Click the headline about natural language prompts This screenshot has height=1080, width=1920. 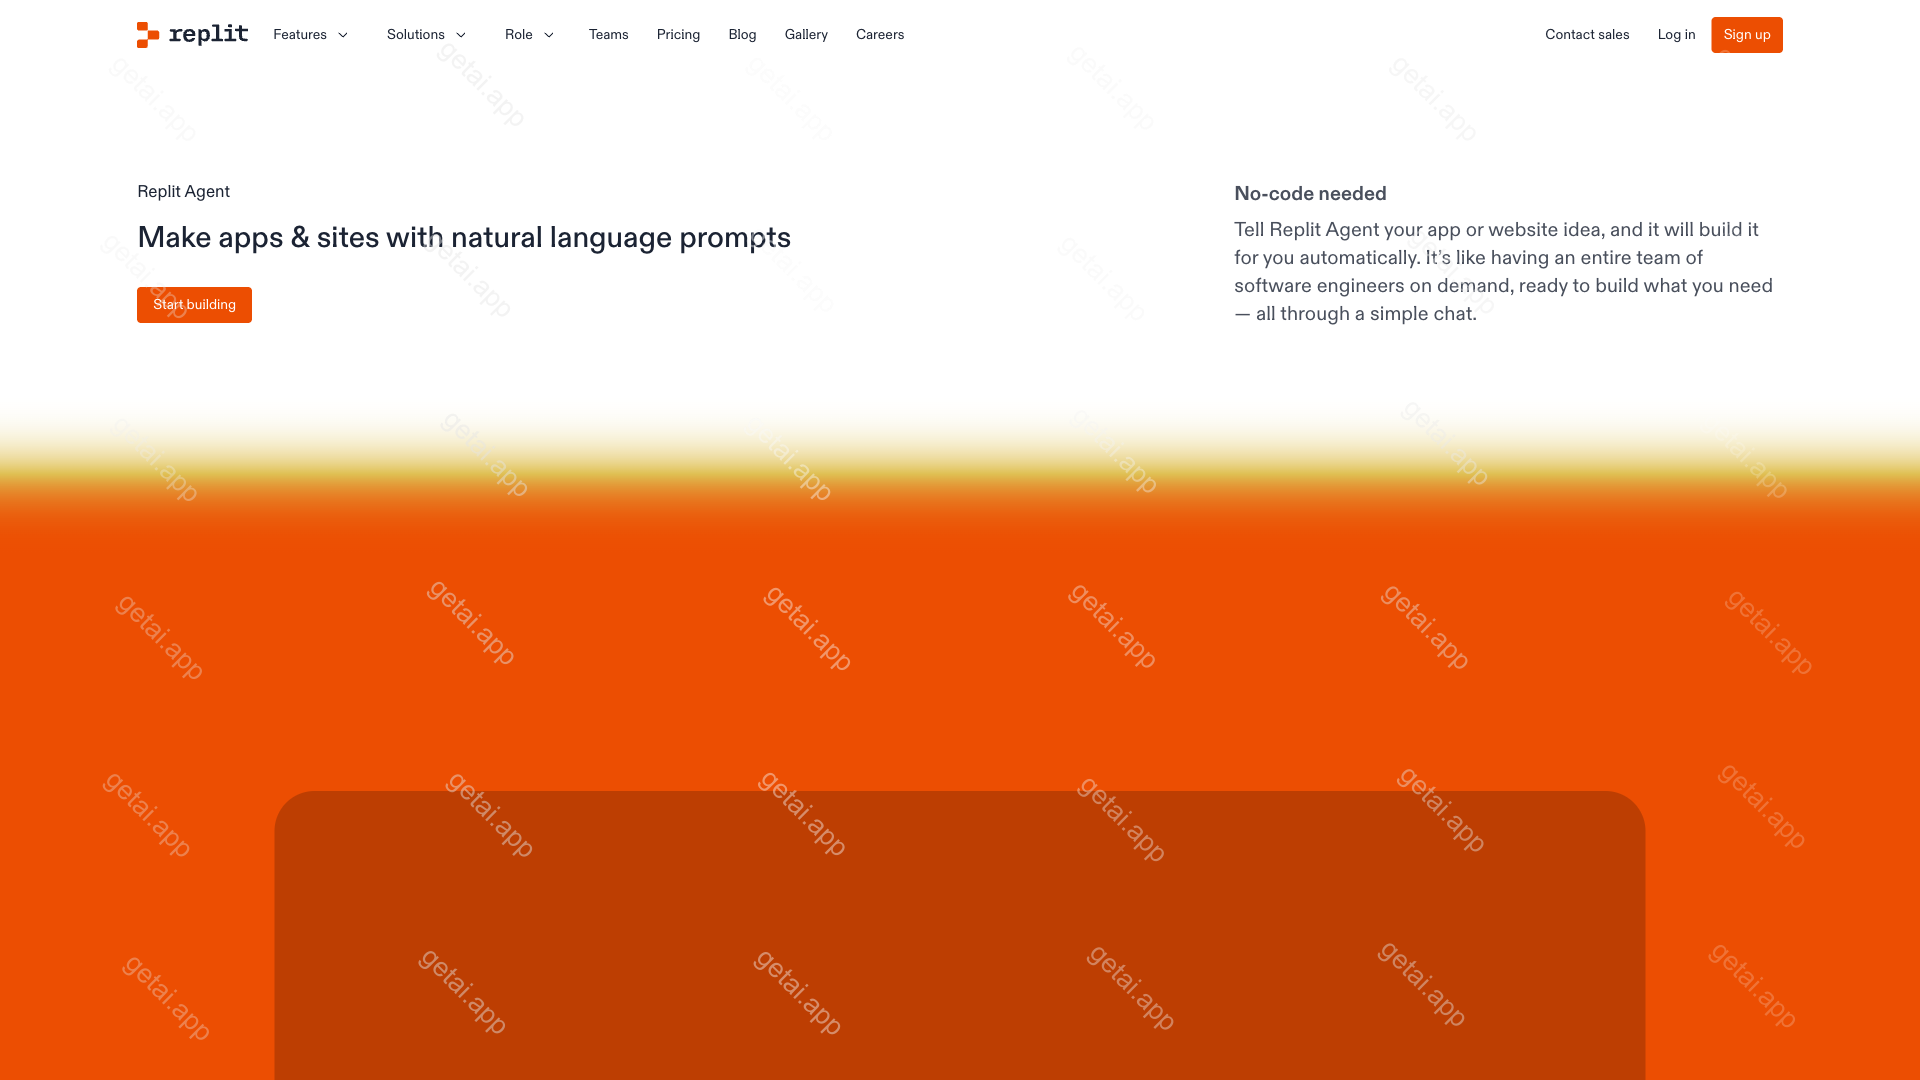(464, 238)
